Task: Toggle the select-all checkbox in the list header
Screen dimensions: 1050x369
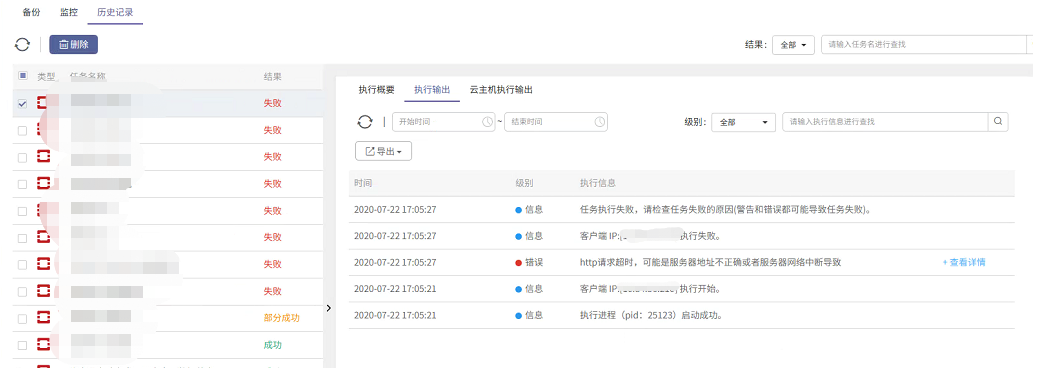Action: click(23, 76)
